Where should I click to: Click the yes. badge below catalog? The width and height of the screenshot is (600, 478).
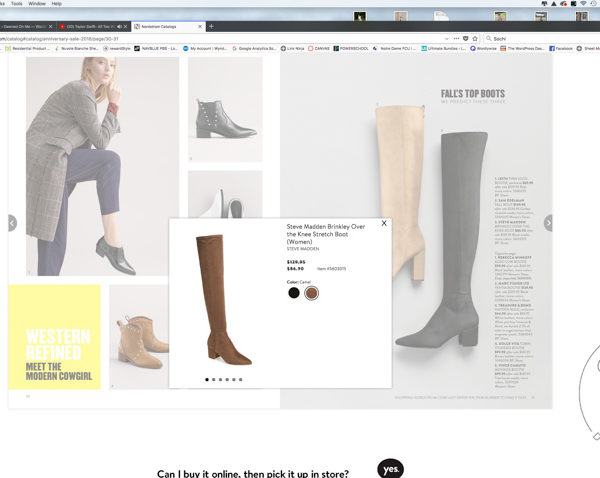click(390, 468)
